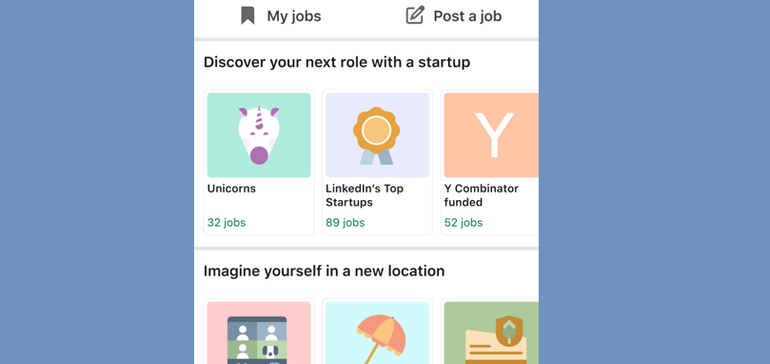This screenshot has width=770, height=364.
Task: Open the My jobs tab label
Action: coord(294,16)
